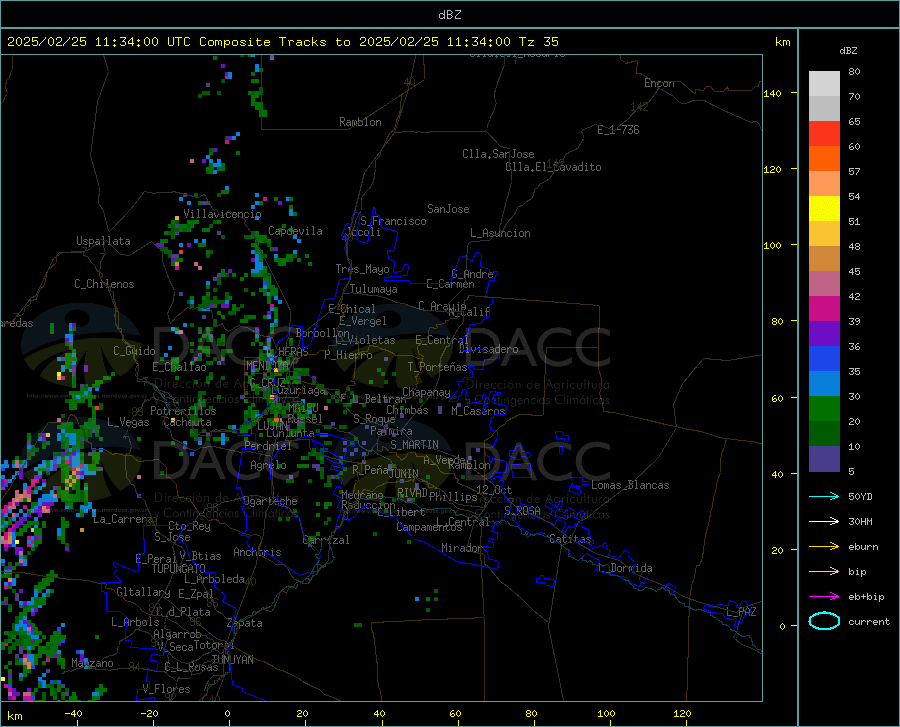Click the 'Ugarteche' map label
Viewport: 900px width, 727px height.
tap(270, 501)
